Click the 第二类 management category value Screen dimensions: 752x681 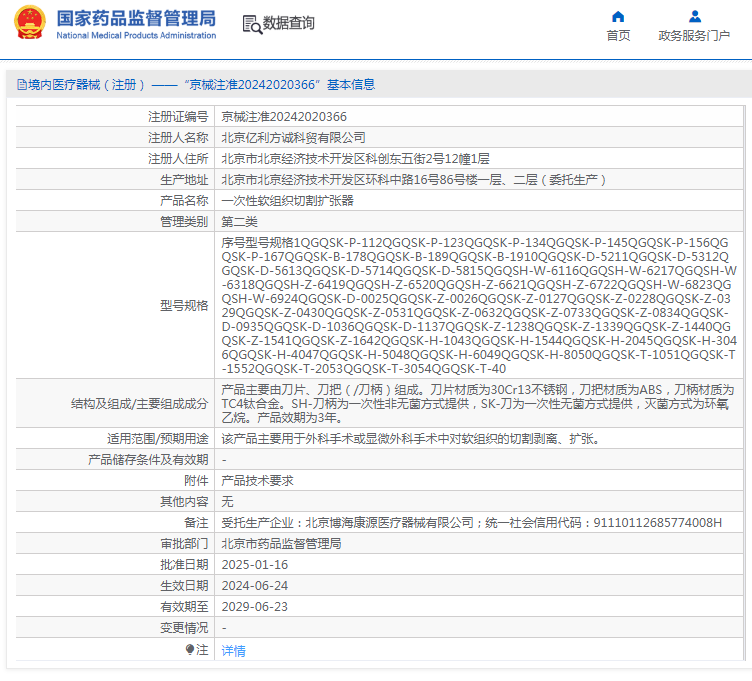(x=239, y=222)
